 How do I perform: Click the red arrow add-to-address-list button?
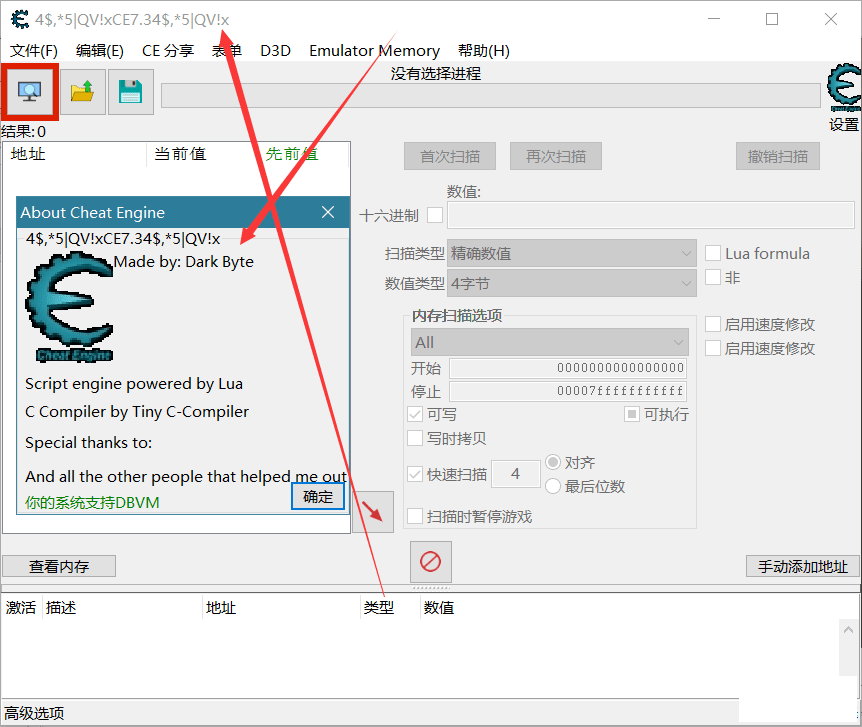point(373,512)
